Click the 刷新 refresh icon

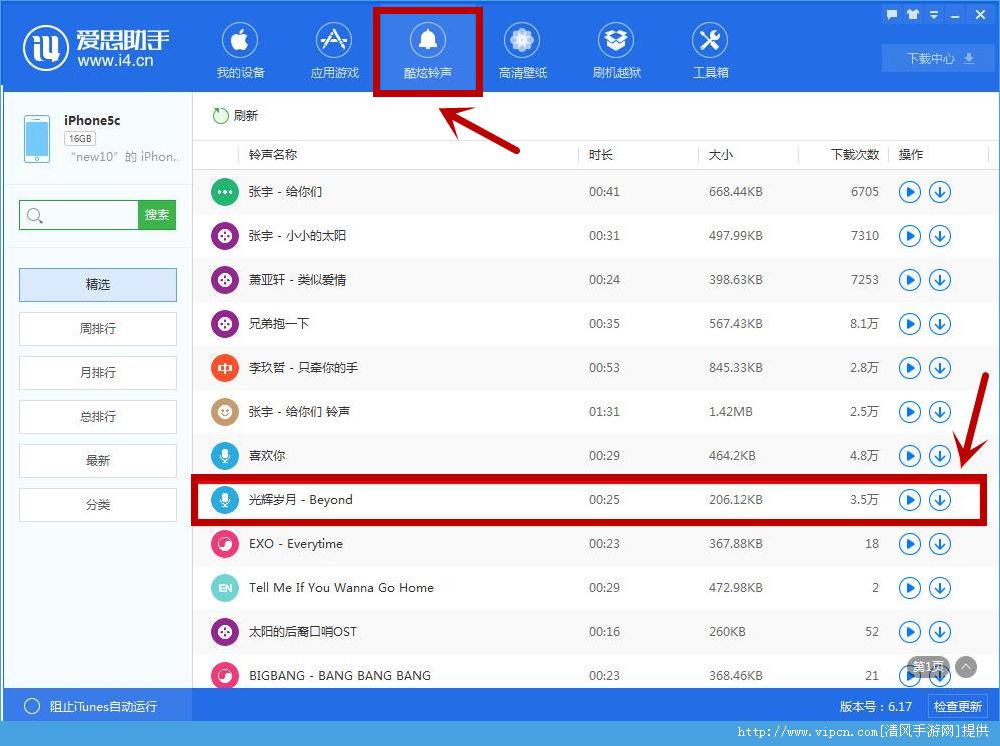point(221,115)
